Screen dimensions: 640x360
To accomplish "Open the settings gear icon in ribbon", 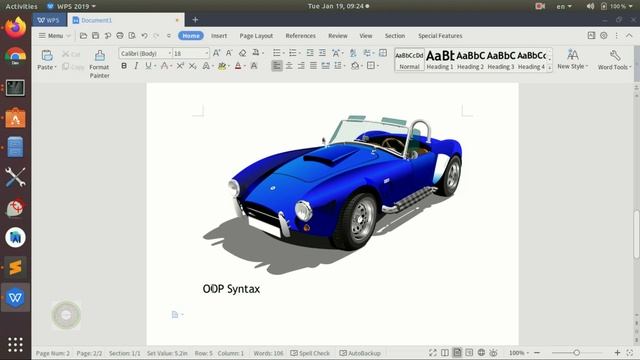I will pyautogui.click(x=604, y=36).
